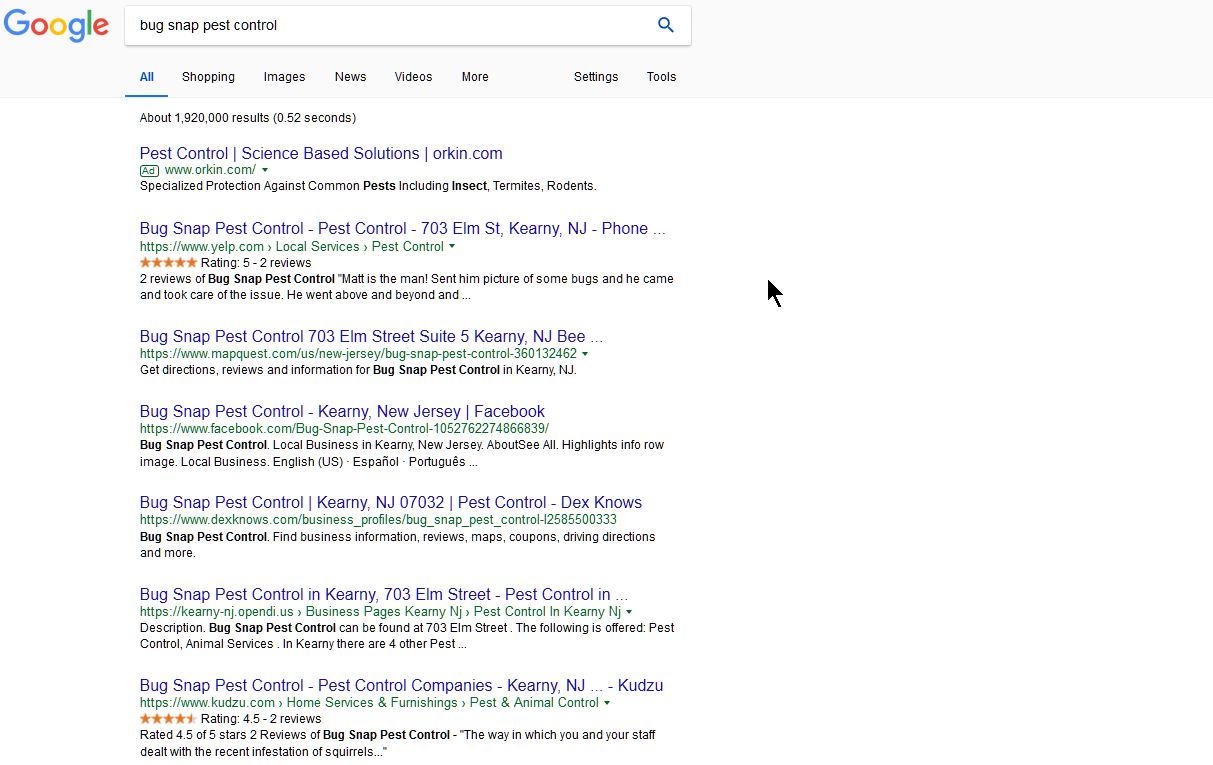Open the Images tab
This screenshot has width=1213, height=765.
coord(284,77)
